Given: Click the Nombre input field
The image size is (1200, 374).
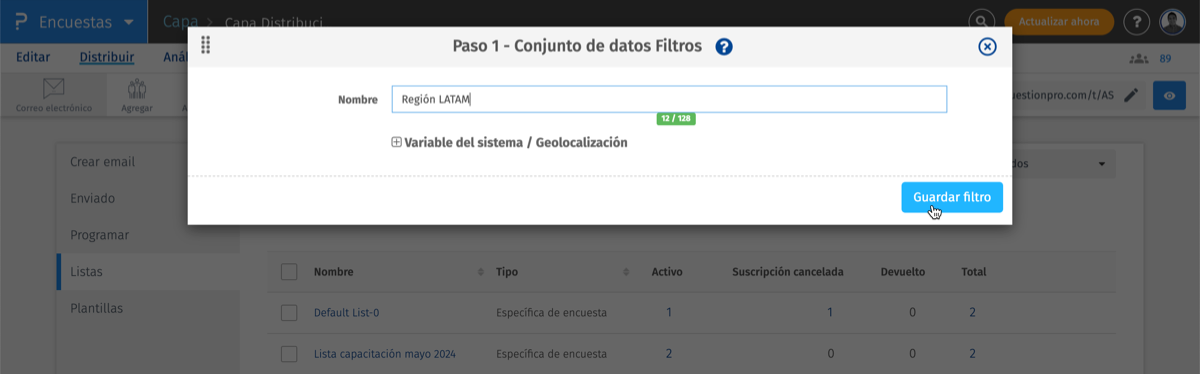Looking at the screenshot, I should pos(669,99).
